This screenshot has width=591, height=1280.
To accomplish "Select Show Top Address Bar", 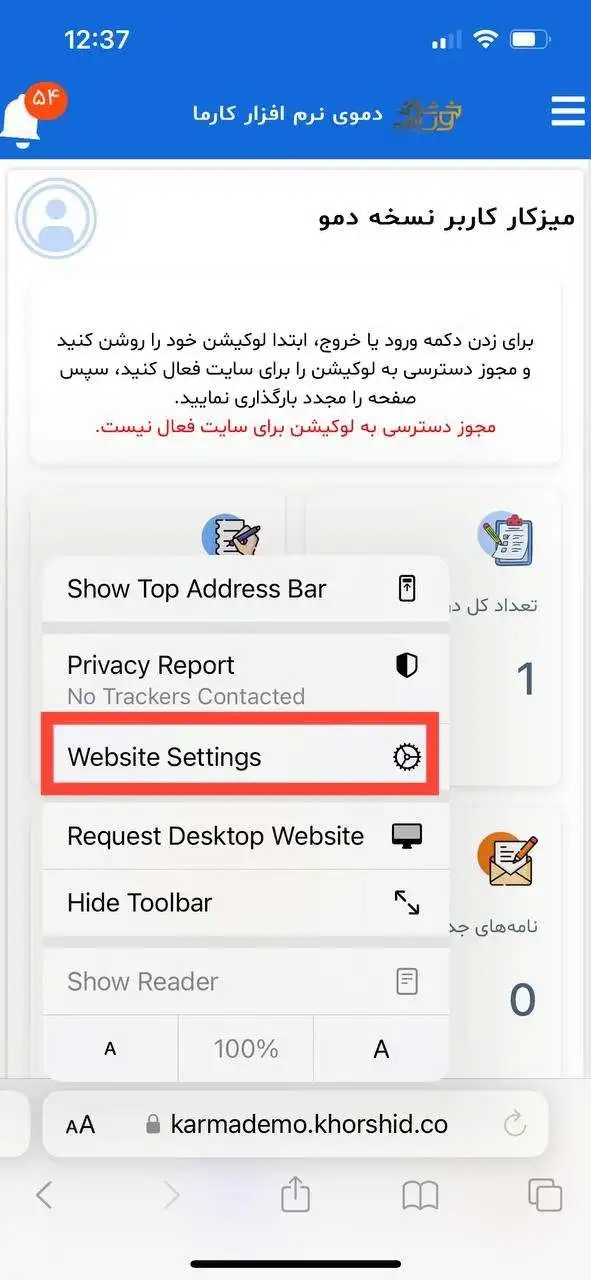I will pos(246,589).
